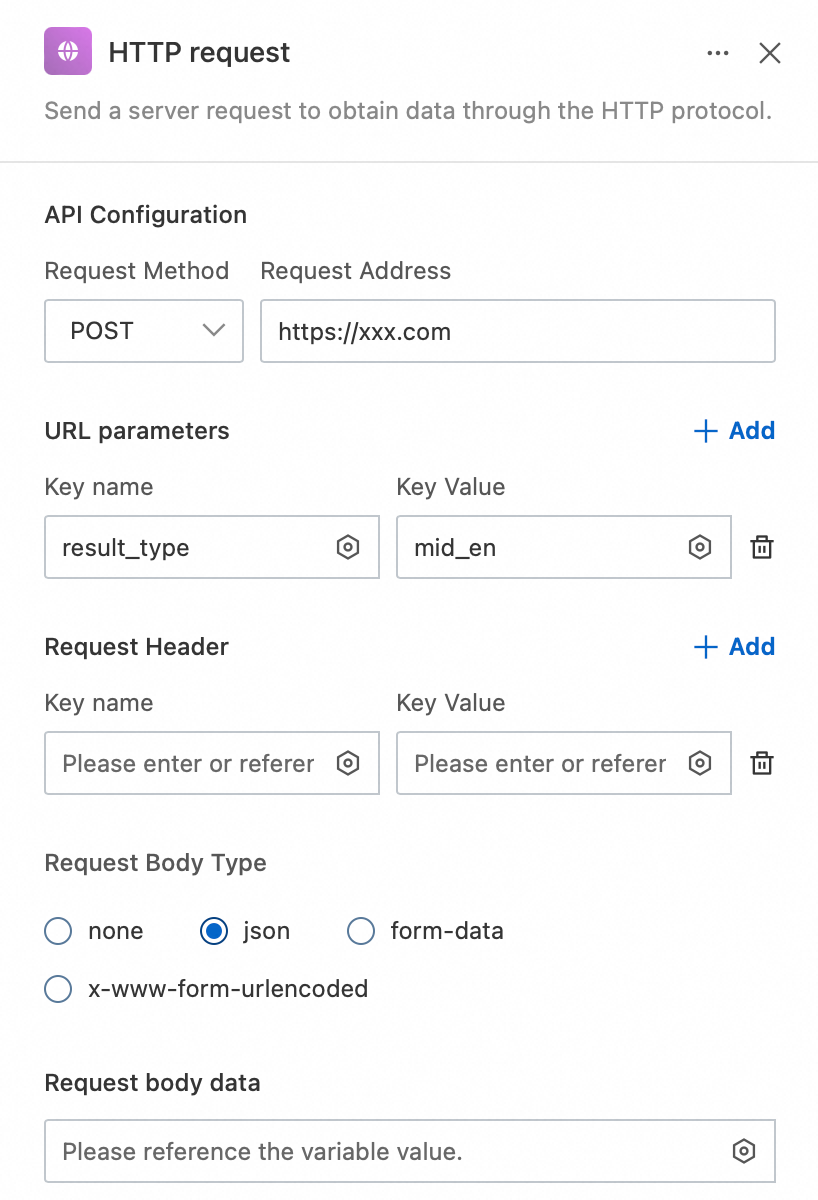Select the none request body type
The image size is (818, 1200).
(x=59, y=931)
